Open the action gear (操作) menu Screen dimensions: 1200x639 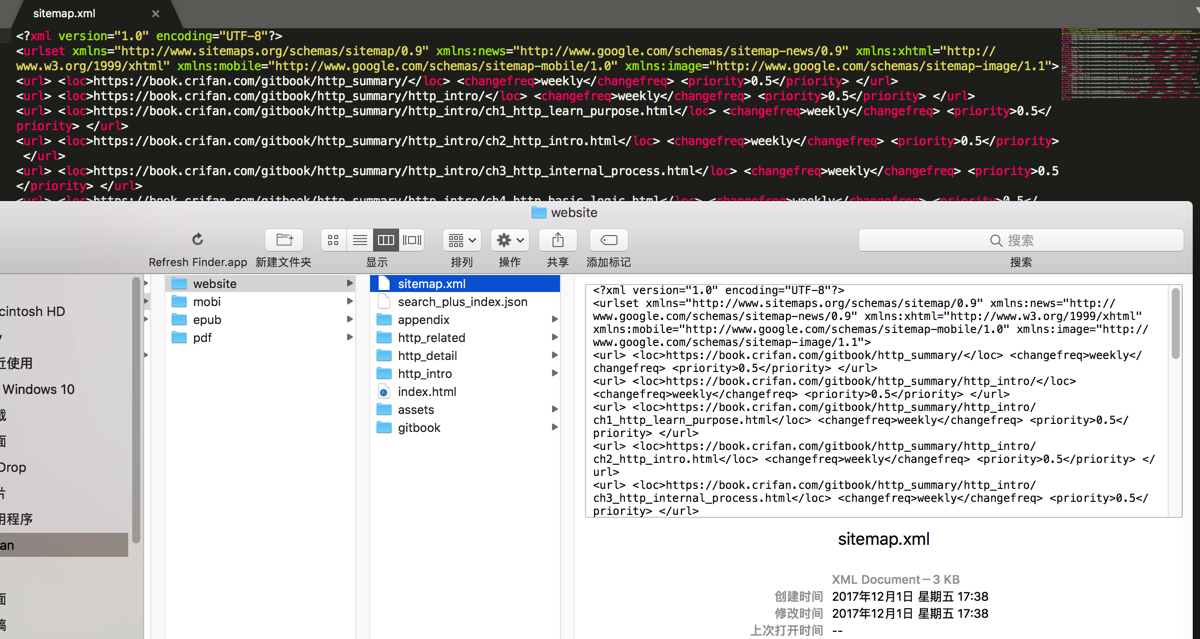tap(510, 240)
